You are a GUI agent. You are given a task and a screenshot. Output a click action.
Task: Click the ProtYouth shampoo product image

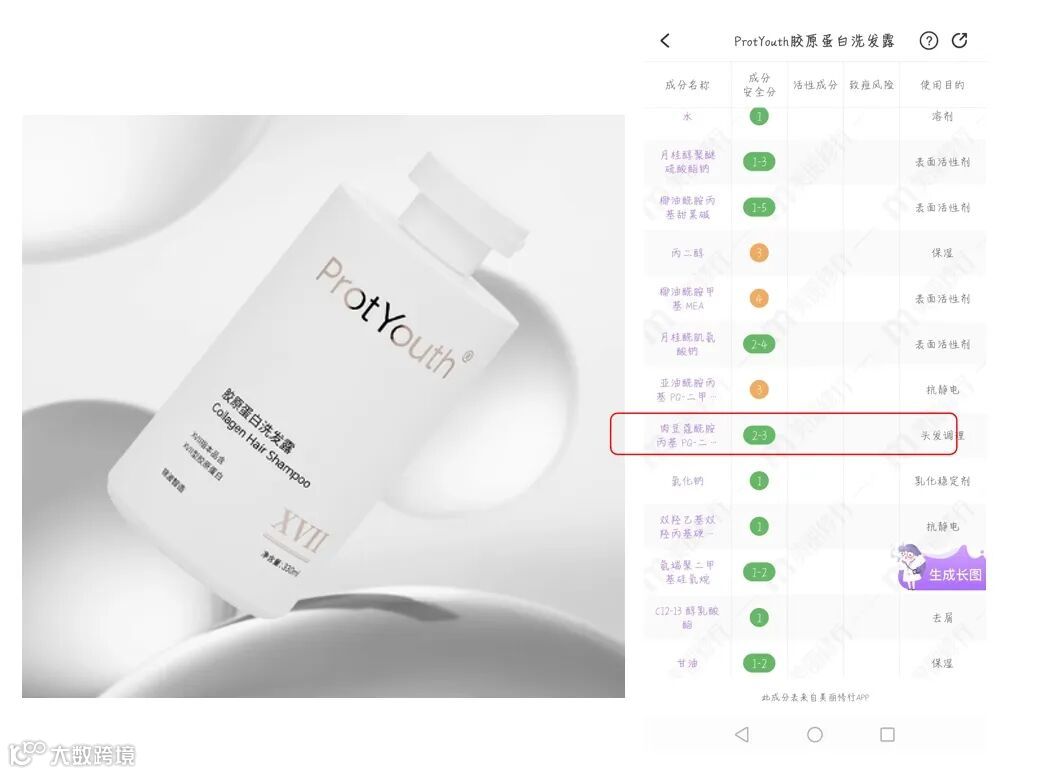(323, 406)
